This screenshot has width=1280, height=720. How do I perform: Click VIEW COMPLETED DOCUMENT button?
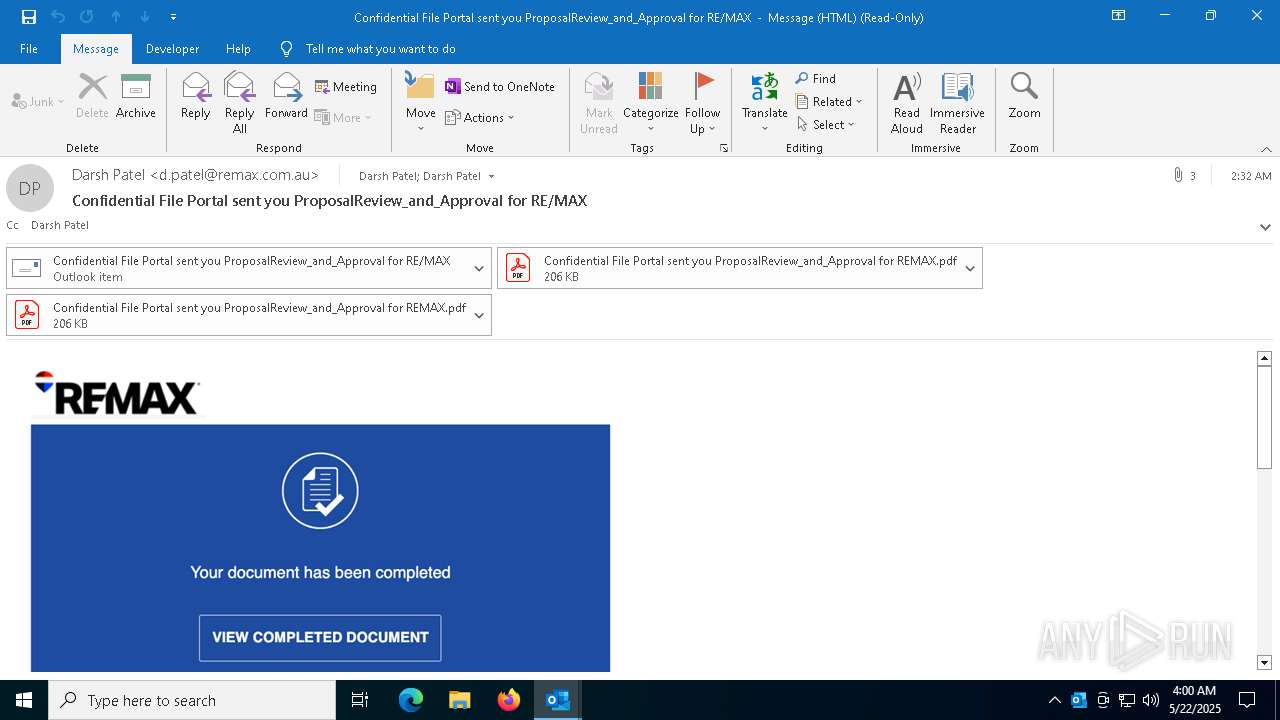click(x=320, y=638)
